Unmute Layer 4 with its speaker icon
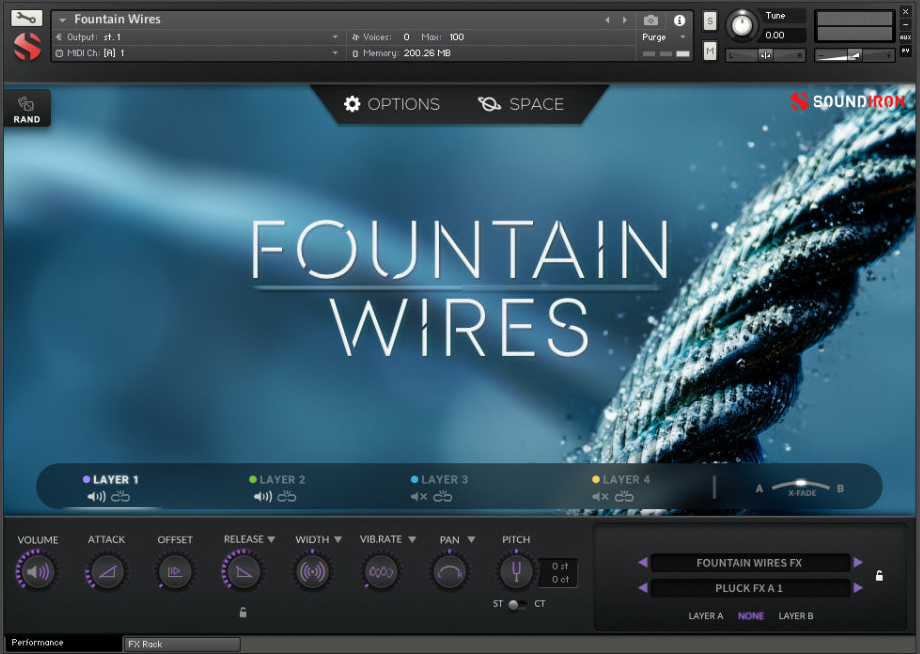The height and width of the screenshot is (654, 920). 600,497
